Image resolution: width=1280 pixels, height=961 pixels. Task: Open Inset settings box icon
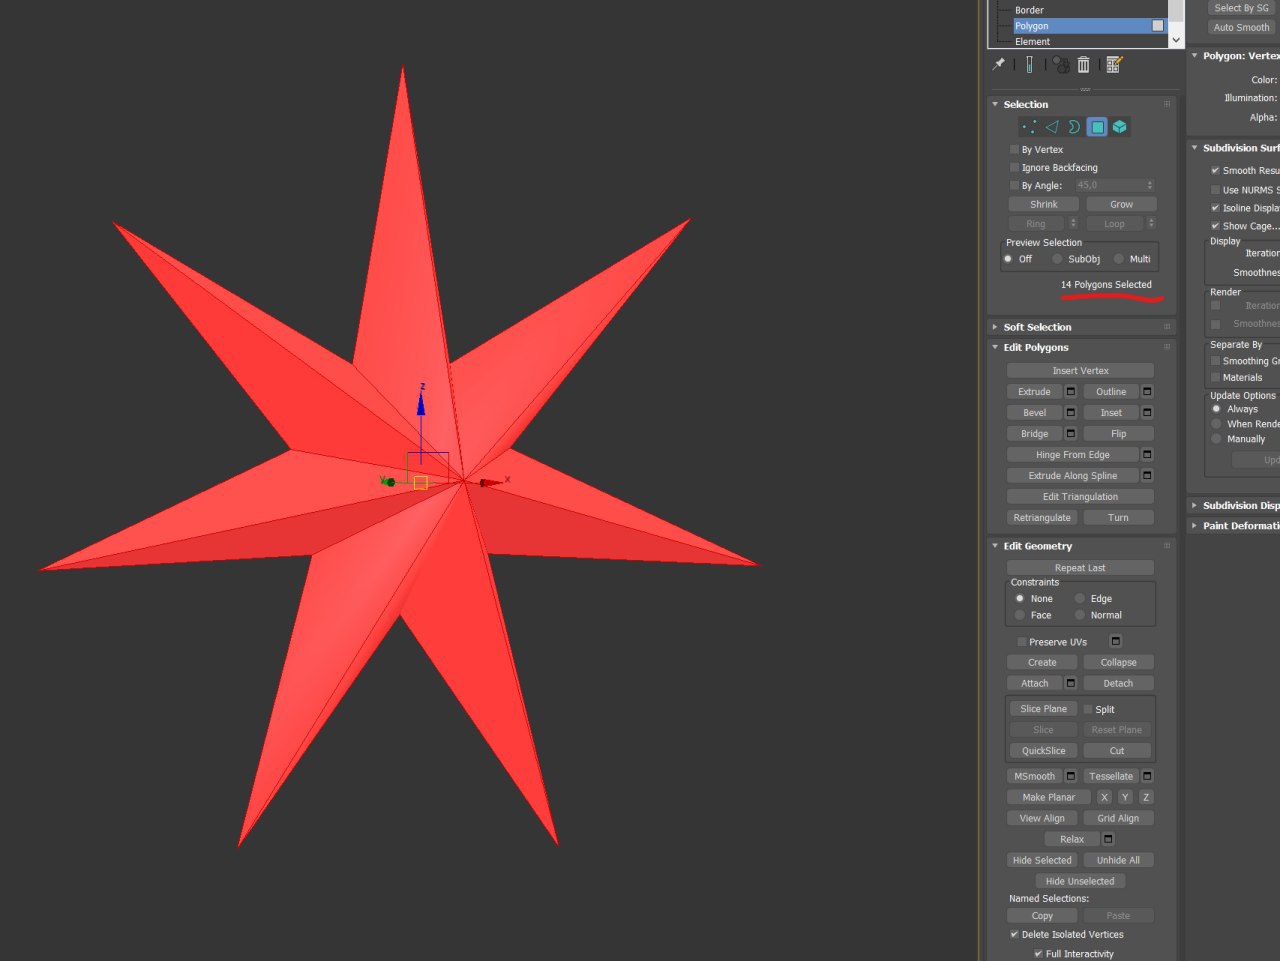[1147, 413]
